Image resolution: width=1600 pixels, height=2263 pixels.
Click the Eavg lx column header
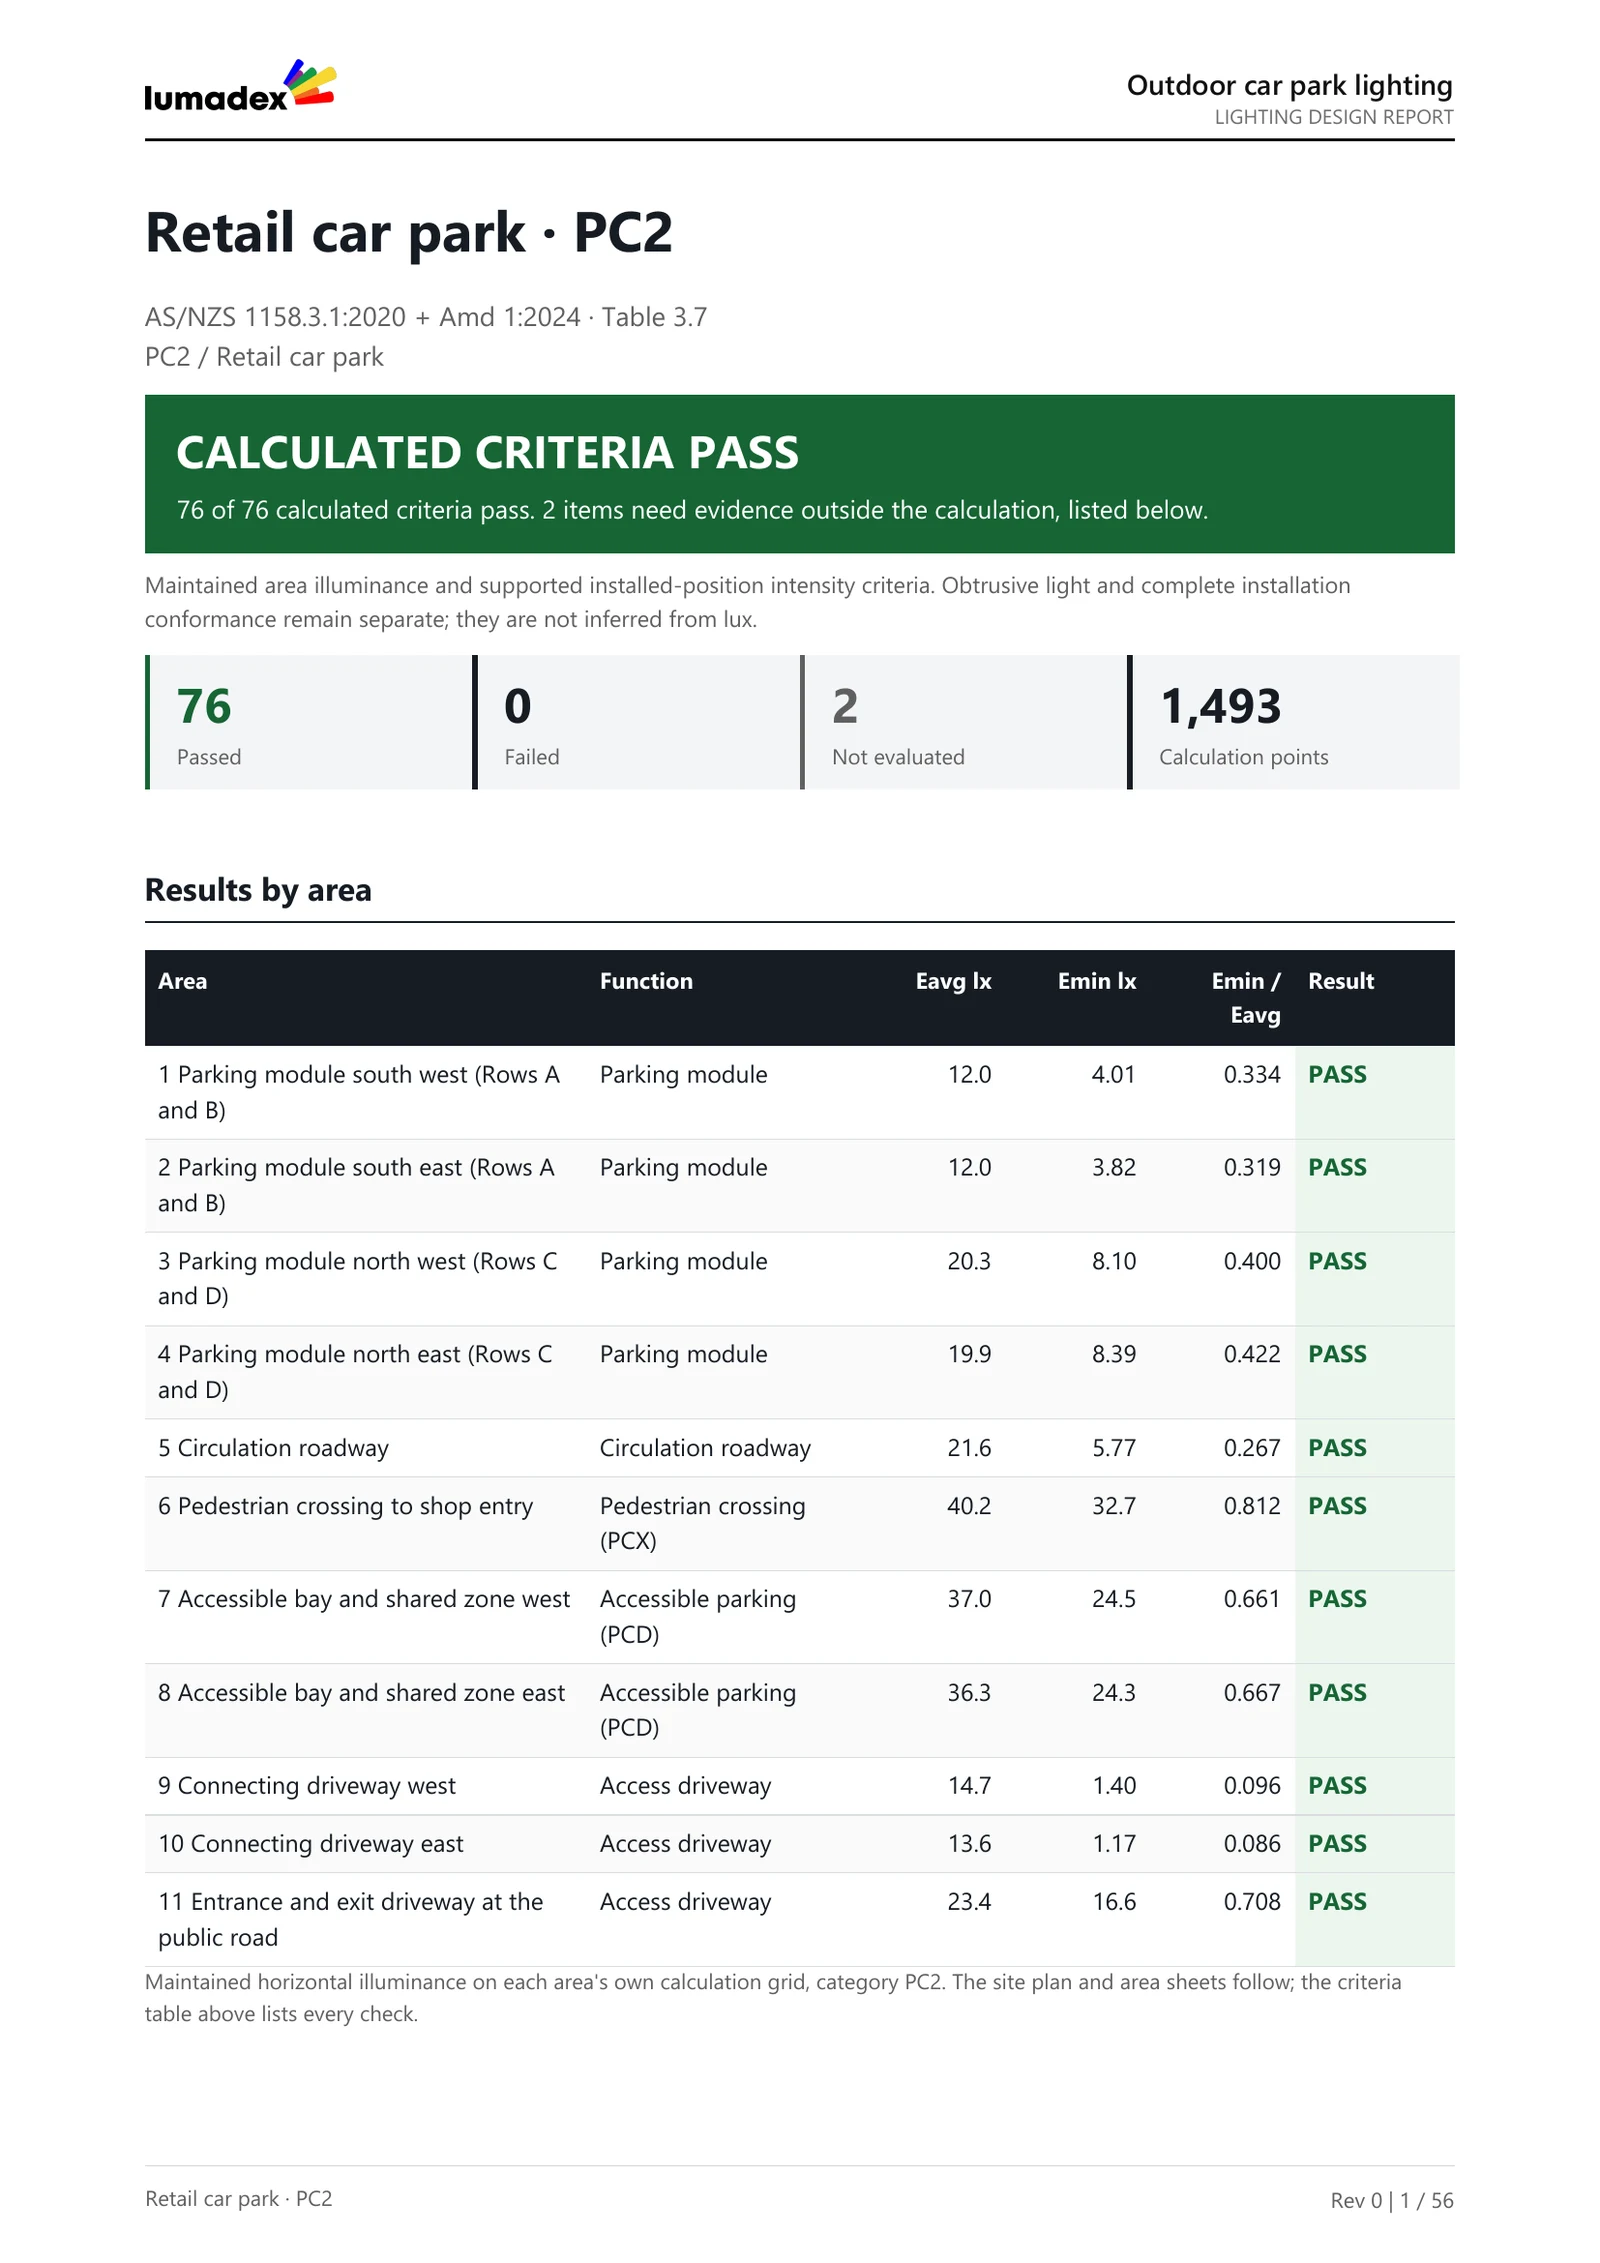953,981
